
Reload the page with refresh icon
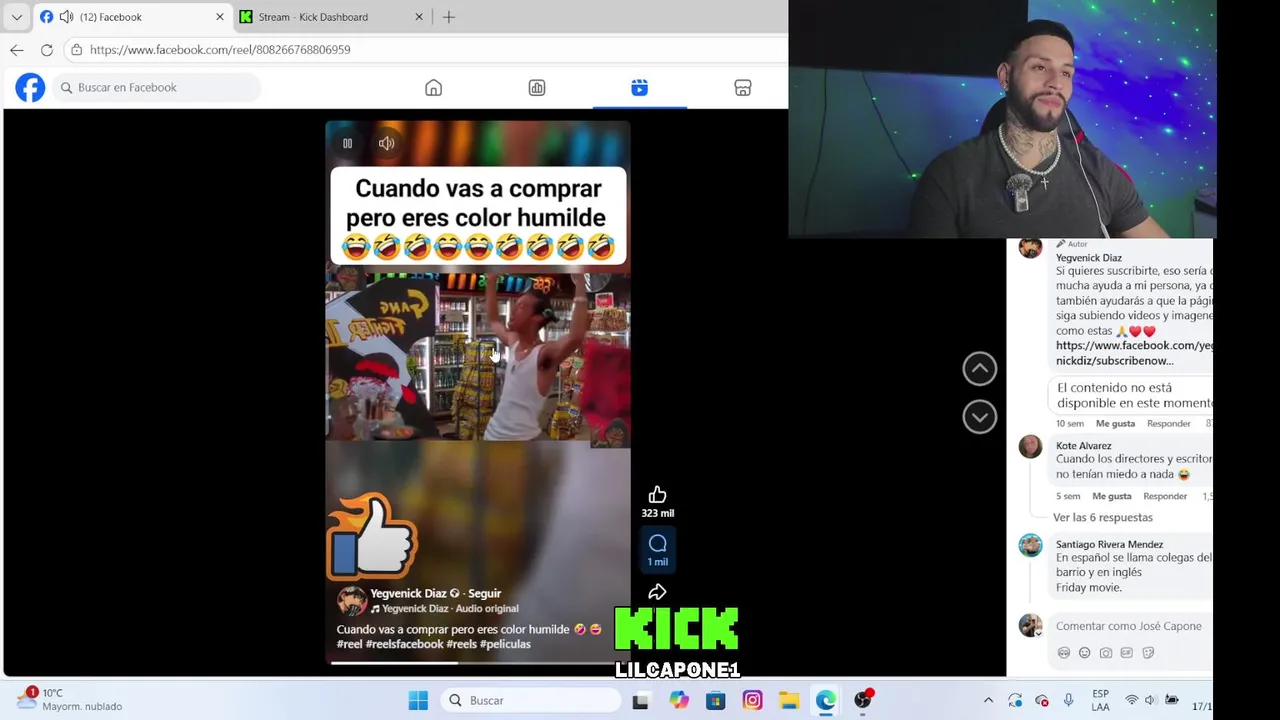coord(47,49)
